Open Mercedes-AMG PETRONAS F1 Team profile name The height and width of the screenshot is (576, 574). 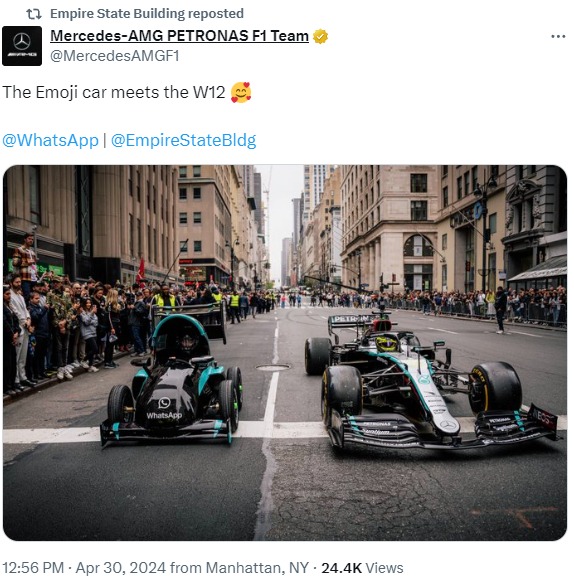click(x=179, y=36)
